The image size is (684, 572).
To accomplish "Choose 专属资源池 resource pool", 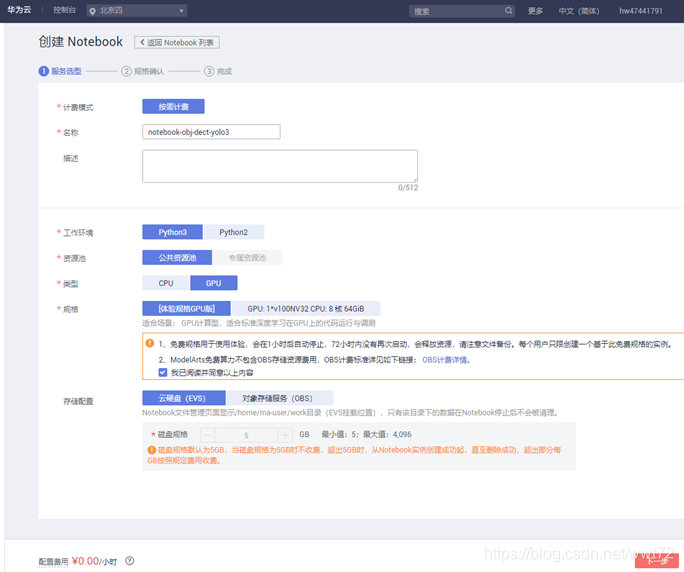I will pyautogui.click(x=247, y=257).
